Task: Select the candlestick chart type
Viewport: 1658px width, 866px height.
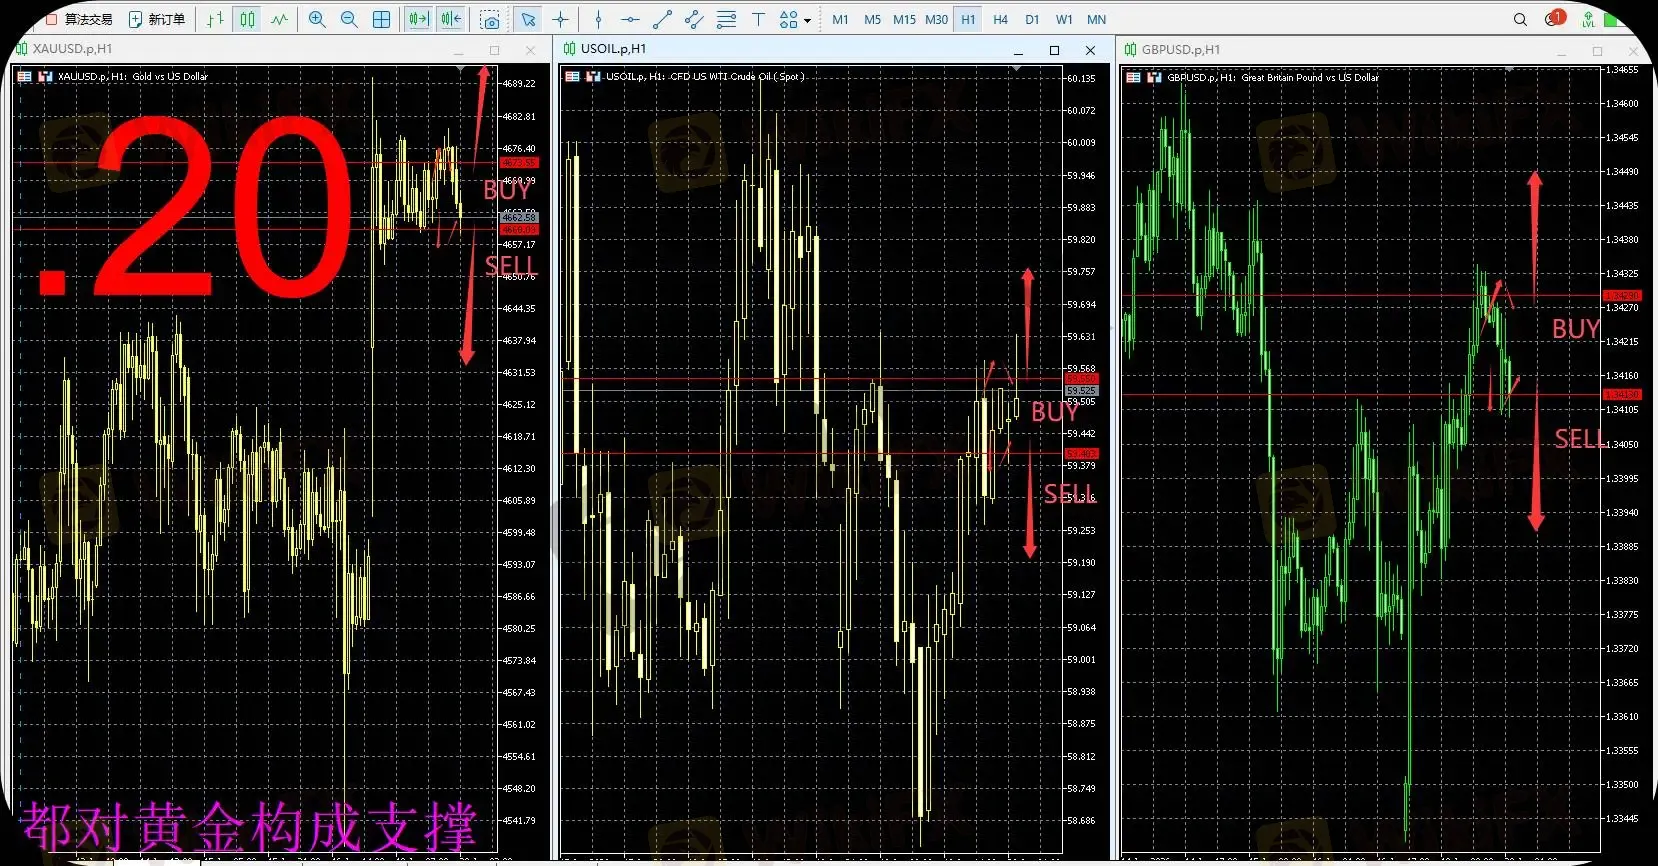Action: point(247,19)
